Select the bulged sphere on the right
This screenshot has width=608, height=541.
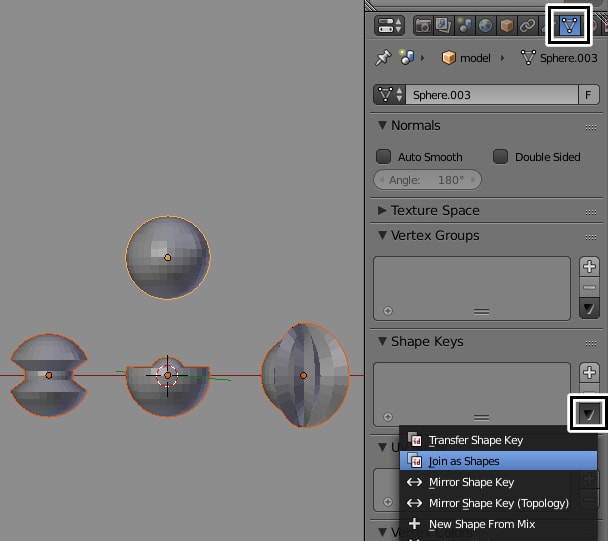[305, 375]
